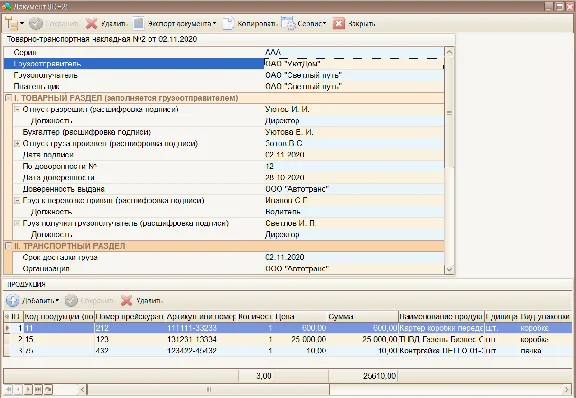Click the properties vertical scrollbar thumb

point(449,112)
